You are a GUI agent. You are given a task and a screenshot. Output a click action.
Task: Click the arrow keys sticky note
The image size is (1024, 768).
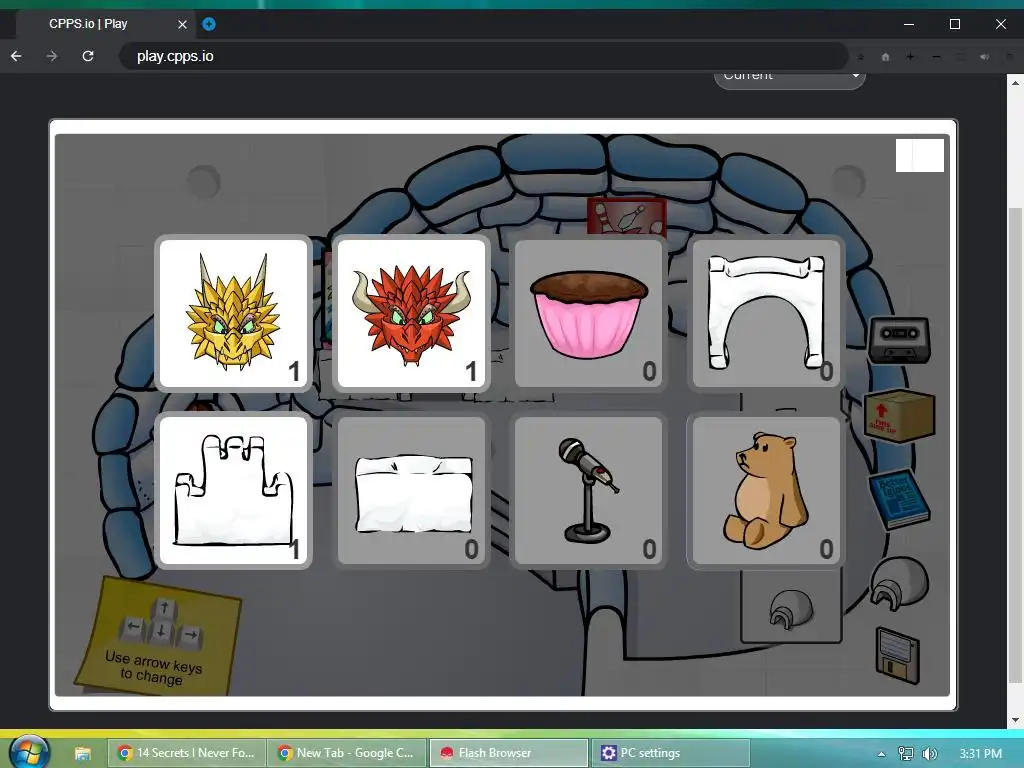[157, 637]
